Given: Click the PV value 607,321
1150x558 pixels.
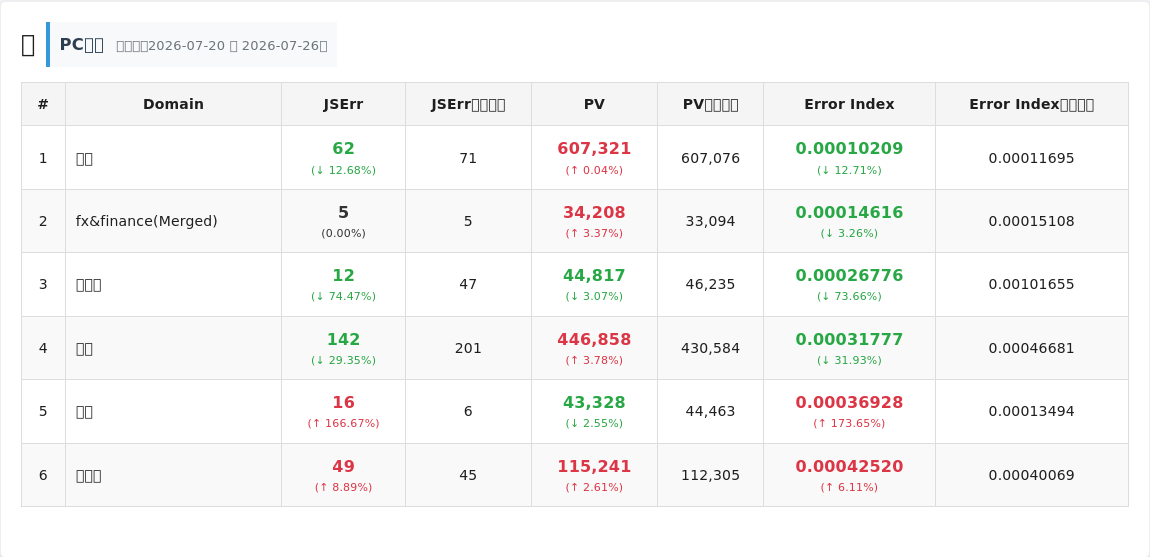Looking at the screenshot, I should coord(594,149).
